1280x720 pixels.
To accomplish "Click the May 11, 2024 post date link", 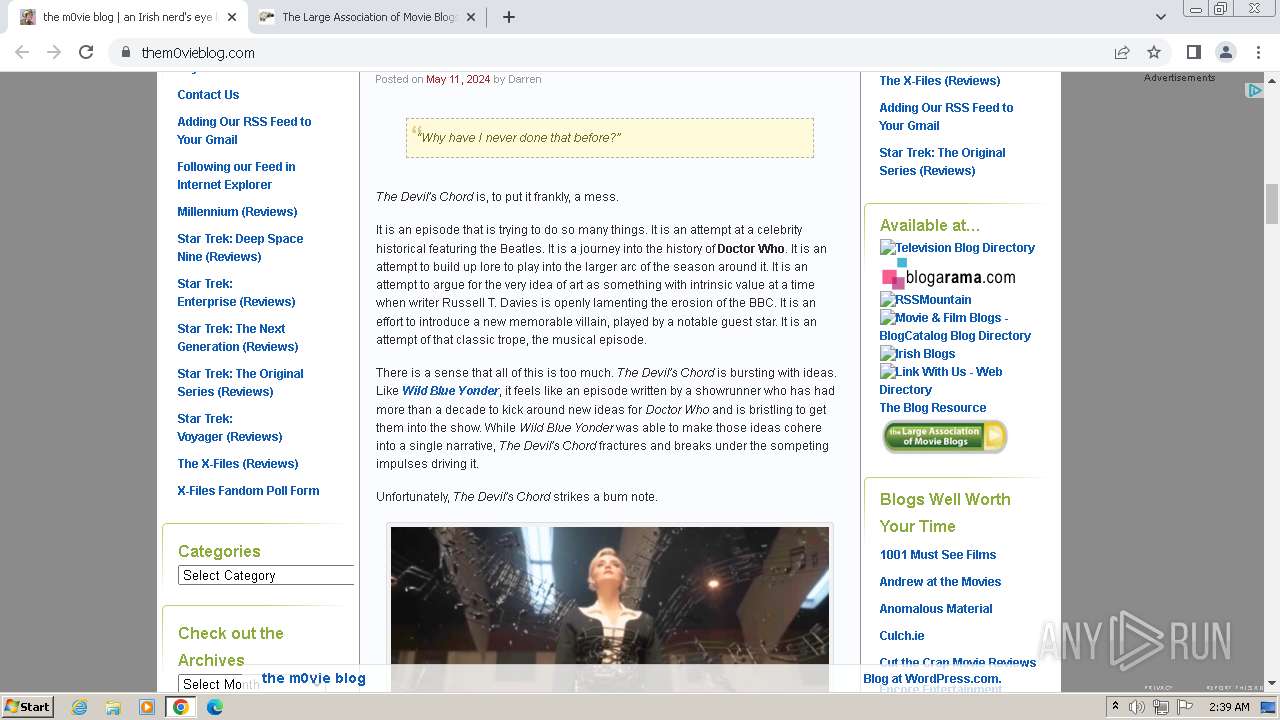I will coord(458,79).
